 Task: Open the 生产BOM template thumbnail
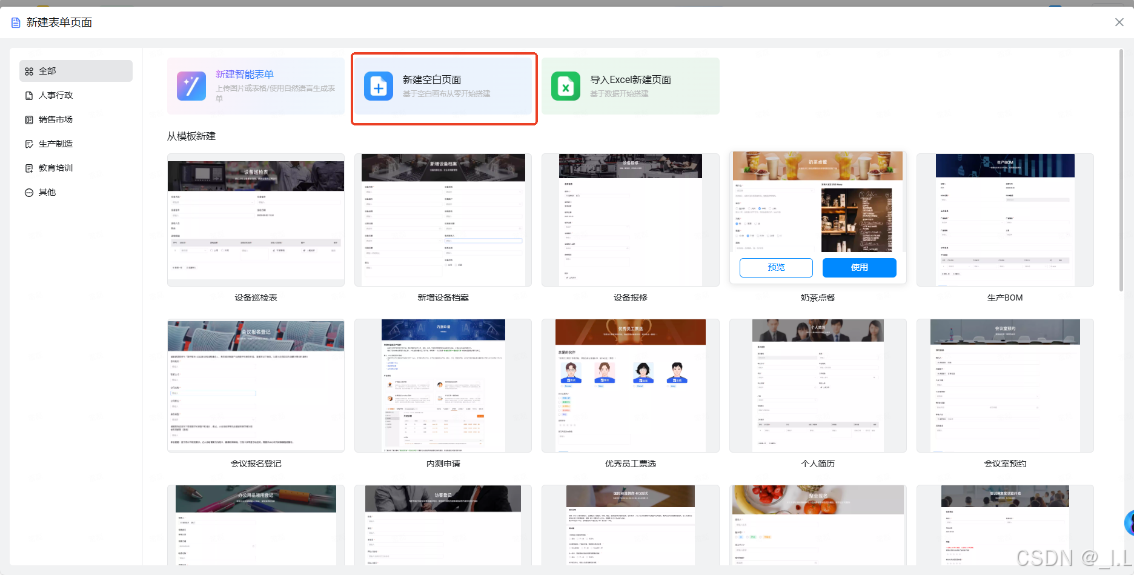1005,219
